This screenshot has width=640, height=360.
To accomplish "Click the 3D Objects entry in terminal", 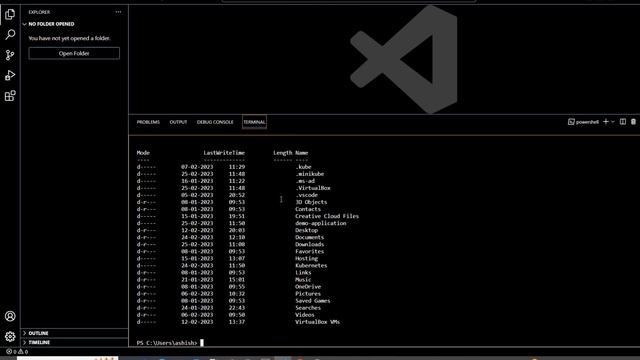I will [311, 202].
